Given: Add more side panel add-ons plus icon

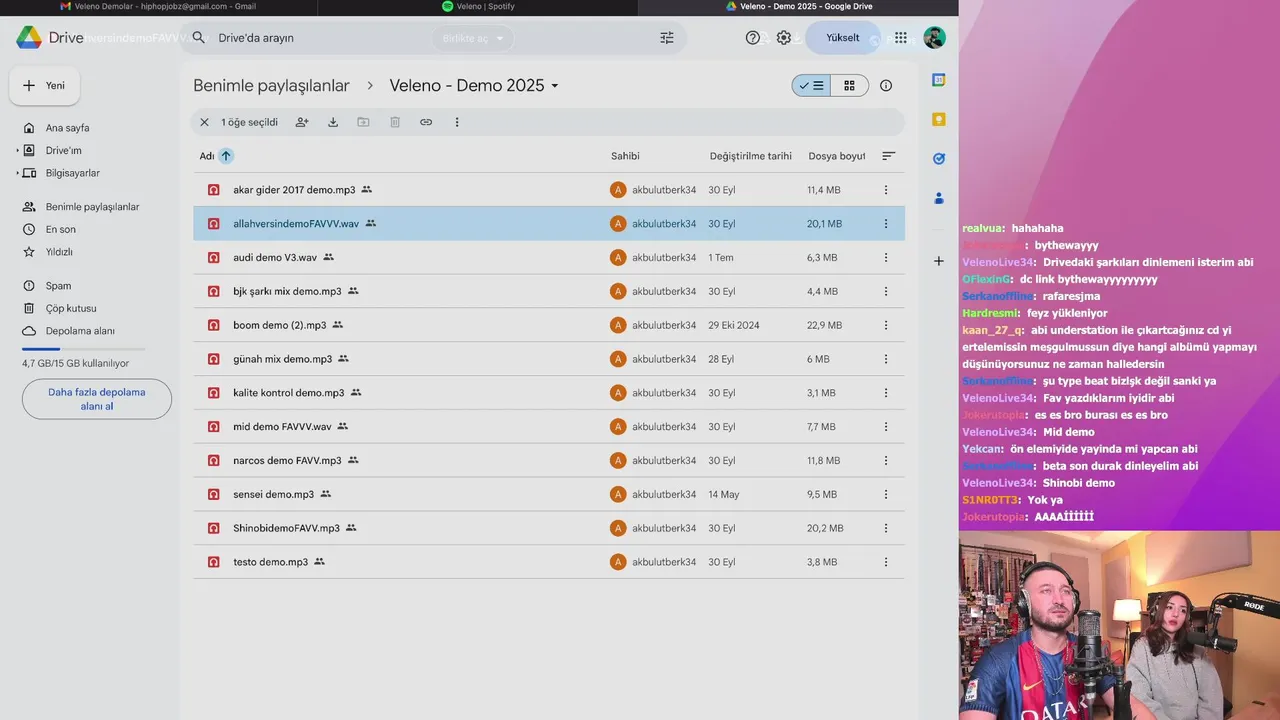Looking at the screenshot, I should click(x=939, y=261).
